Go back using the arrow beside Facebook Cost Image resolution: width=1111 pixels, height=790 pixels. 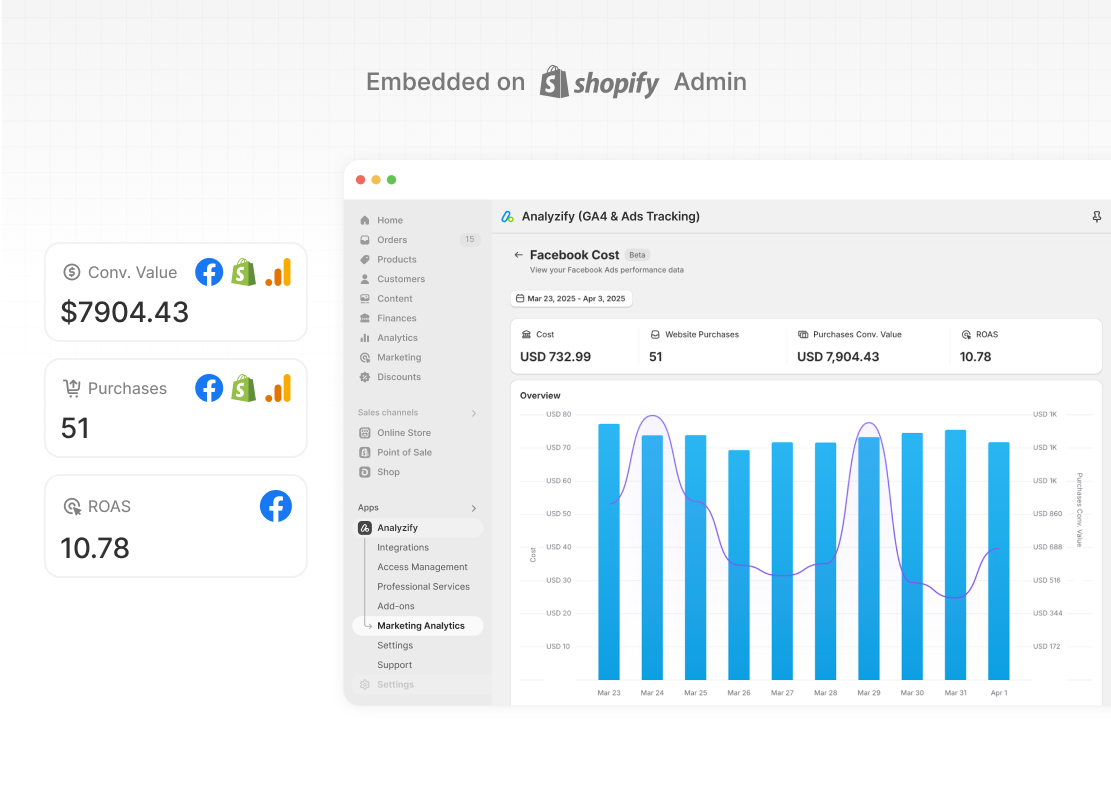[x=519, y=255]
